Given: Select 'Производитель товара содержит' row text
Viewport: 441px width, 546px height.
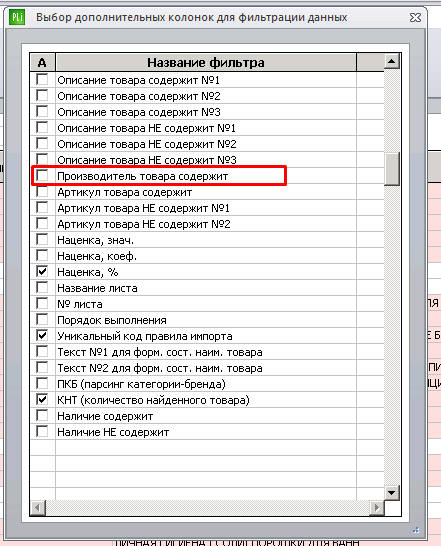Looking at the screenshot, I should pos(142,176).
